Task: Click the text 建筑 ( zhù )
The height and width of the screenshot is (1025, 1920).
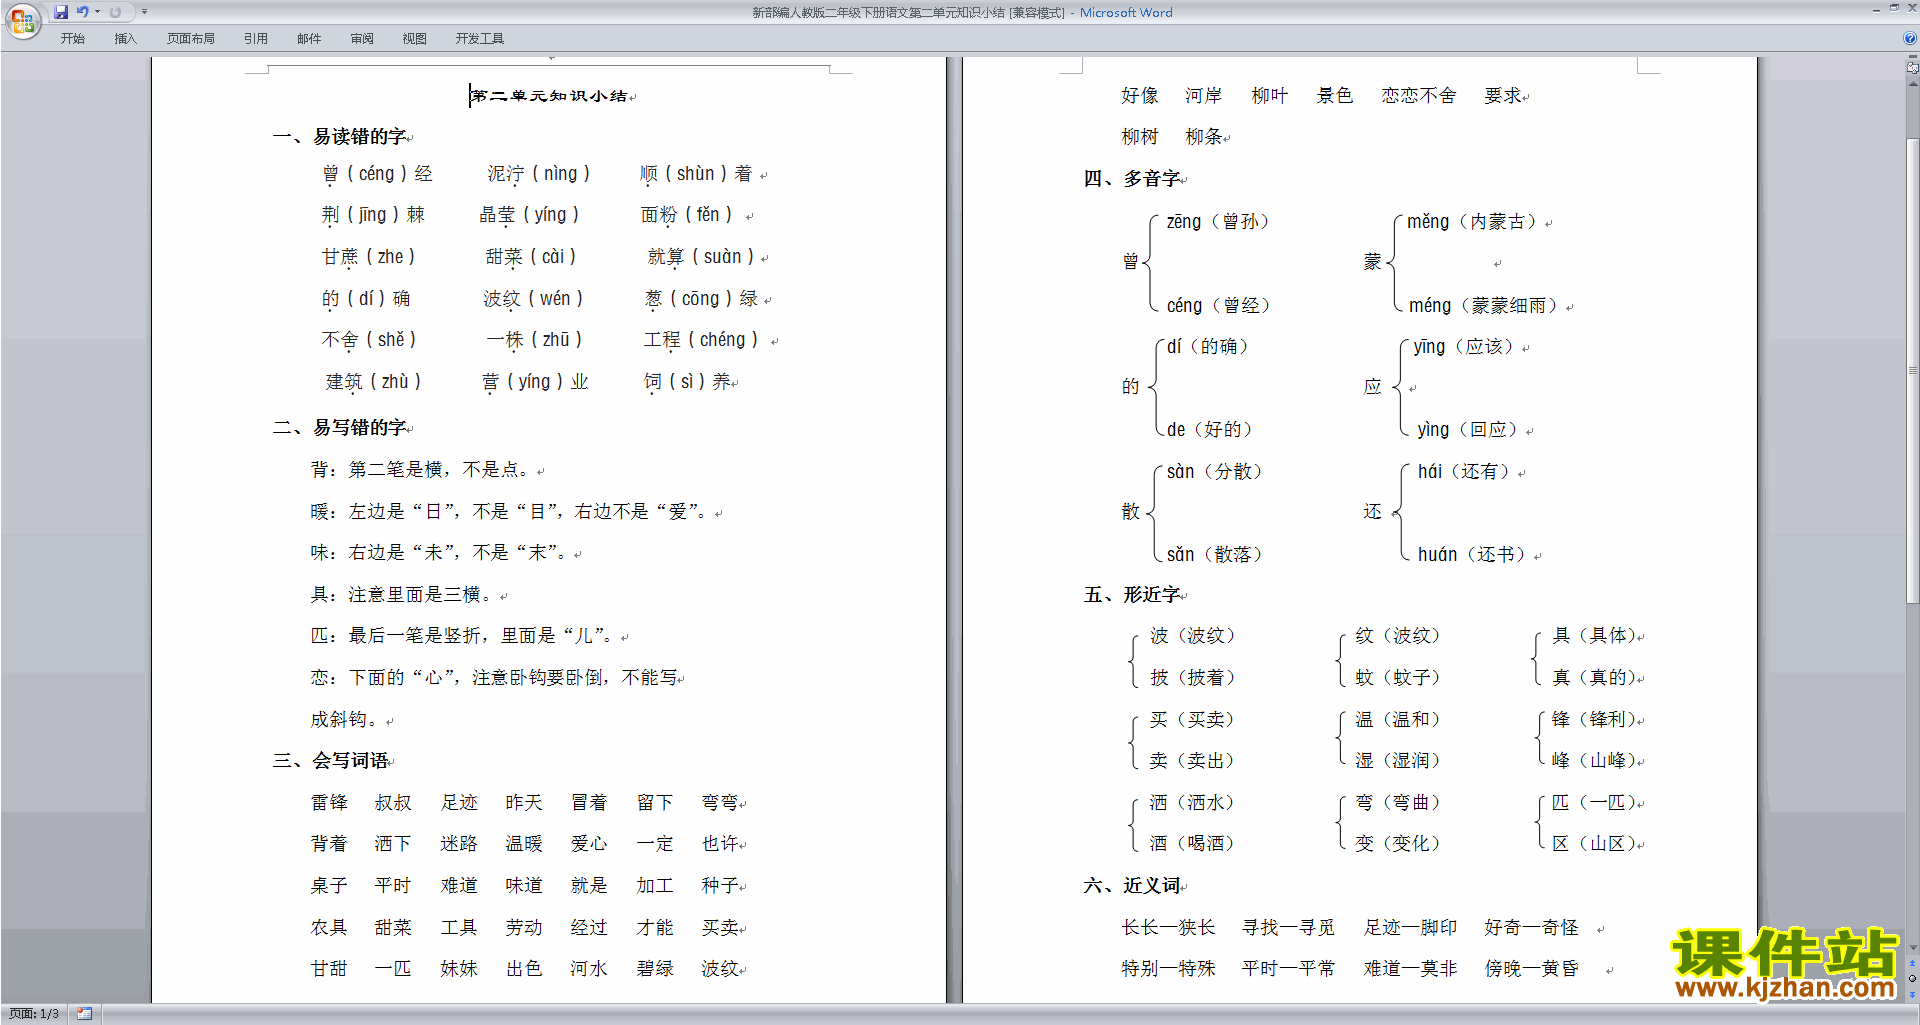Action: point(373,382)
